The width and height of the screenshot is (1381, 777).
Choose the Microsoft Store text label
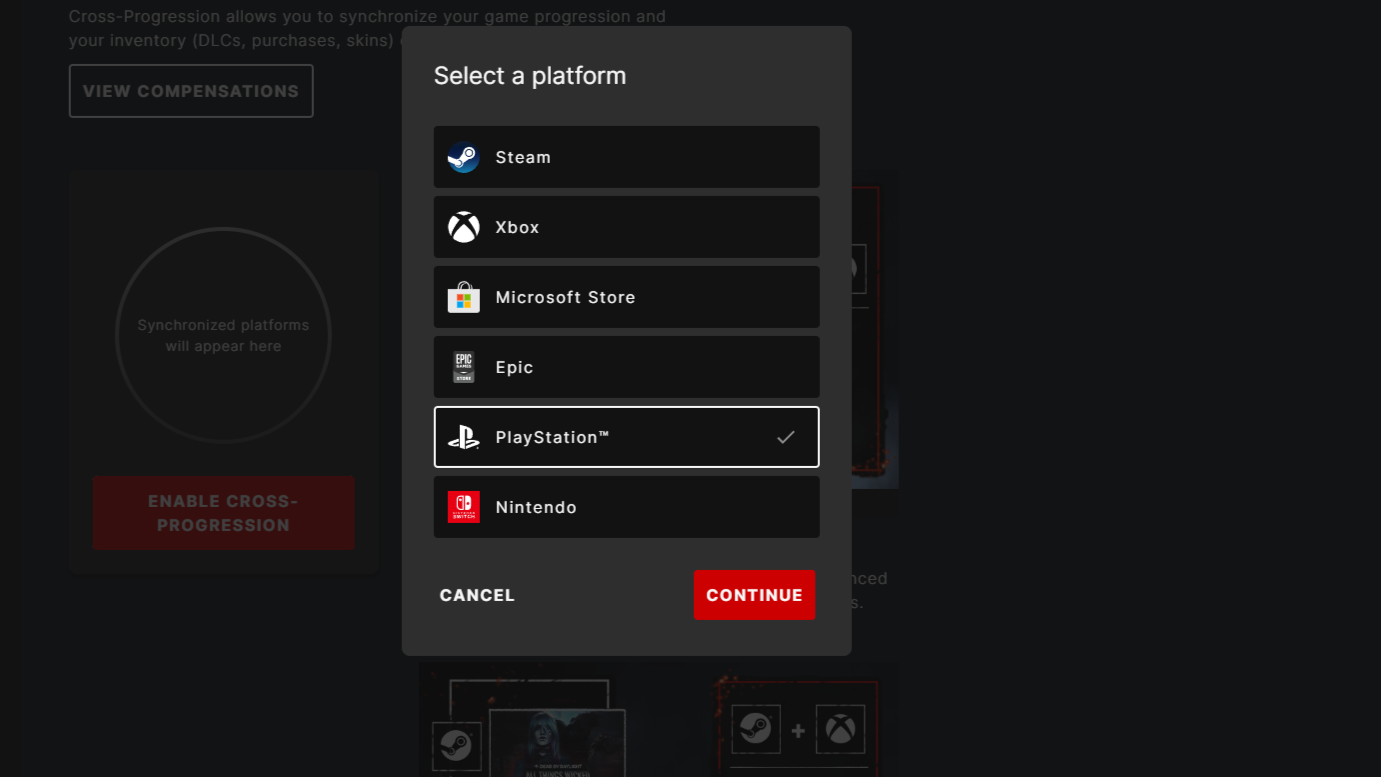(x=565, y=297)
